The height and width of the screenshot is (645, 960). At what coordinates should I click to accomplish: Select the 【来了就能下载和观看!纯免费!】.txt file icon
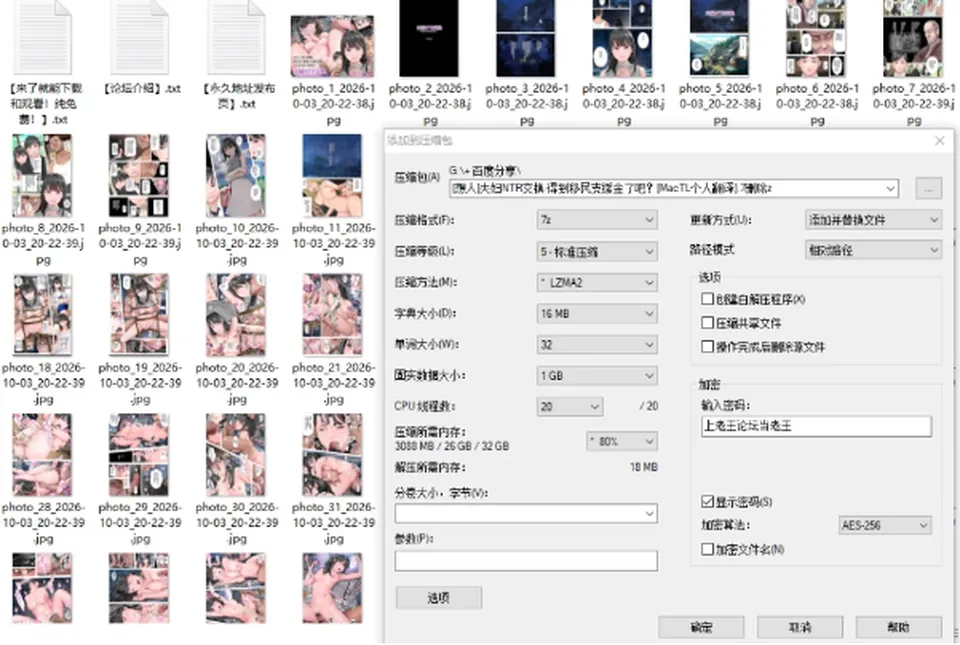tap(43, 37)
